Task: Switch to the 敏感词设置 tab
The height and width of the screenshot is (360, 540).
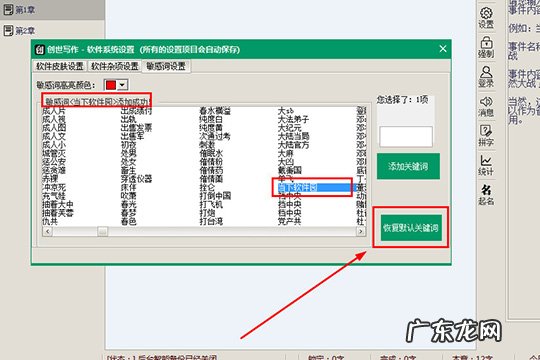Action: point(166,66)
